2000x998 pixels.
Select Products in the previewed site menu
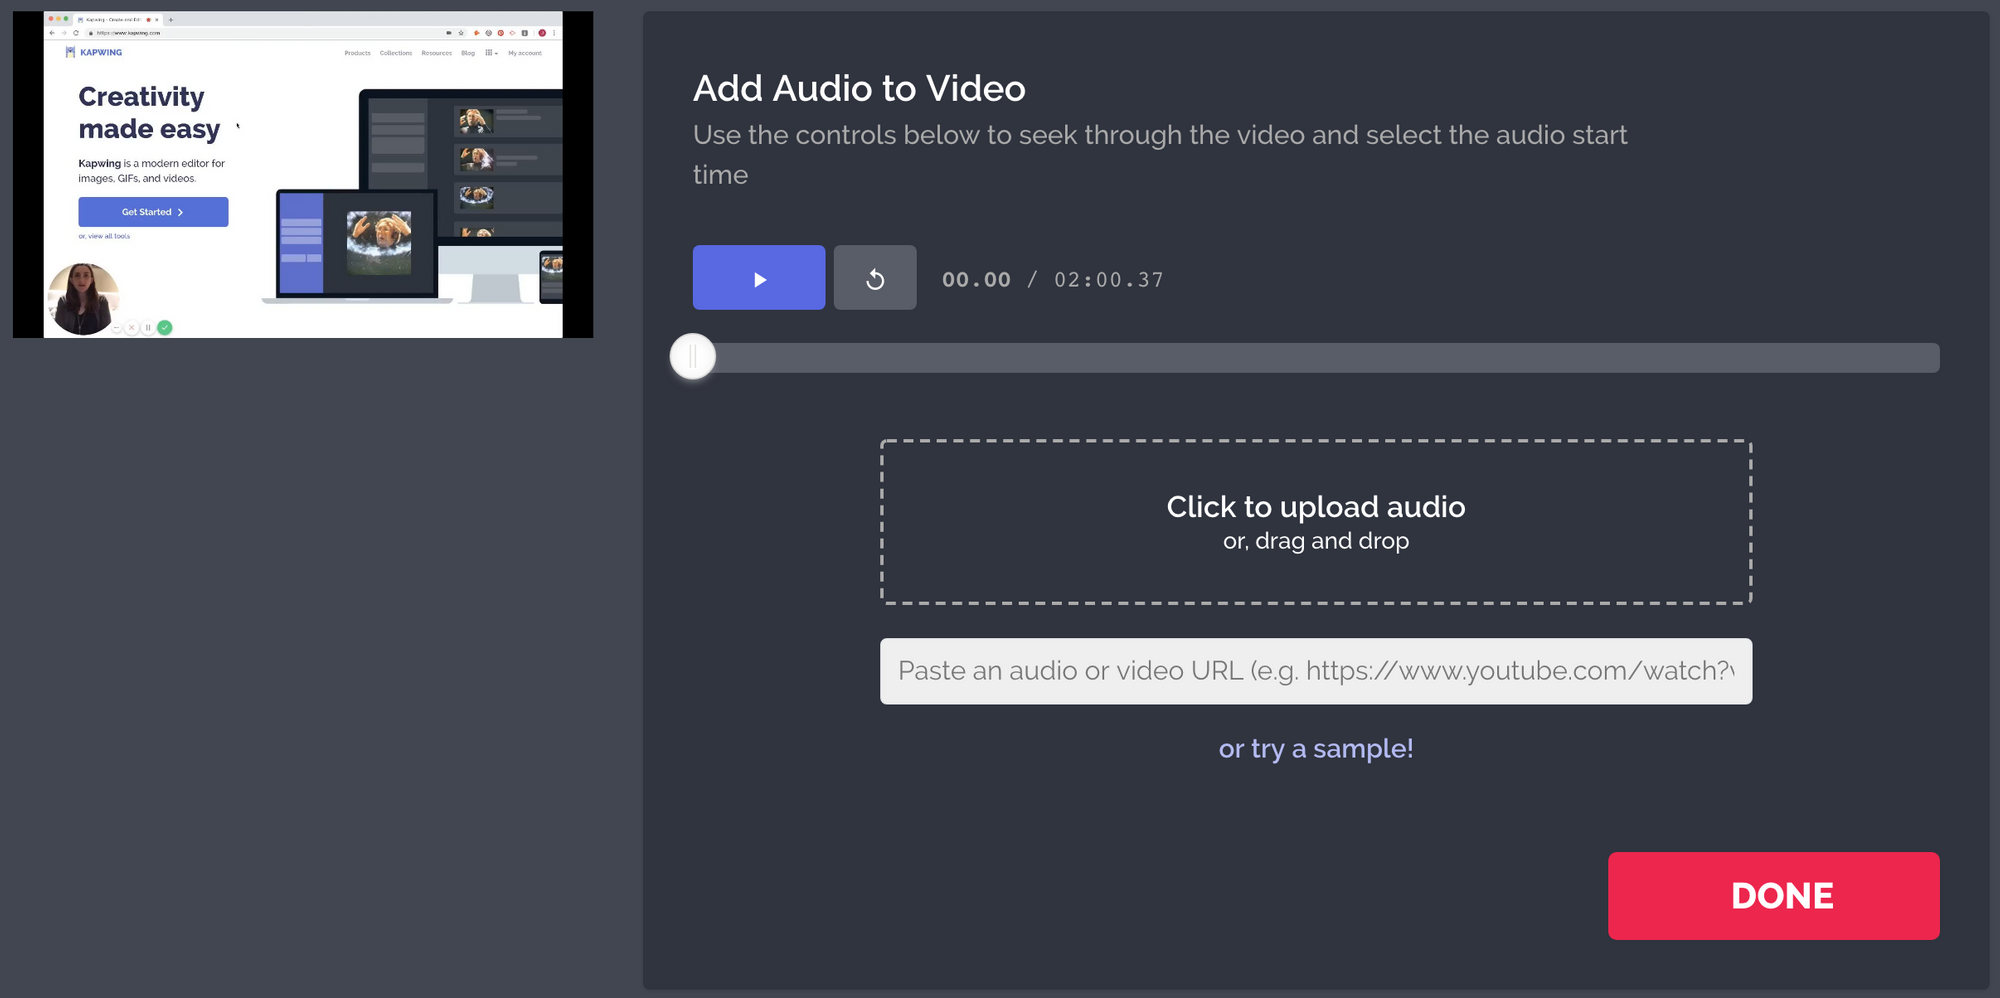(x=357, y=53)
